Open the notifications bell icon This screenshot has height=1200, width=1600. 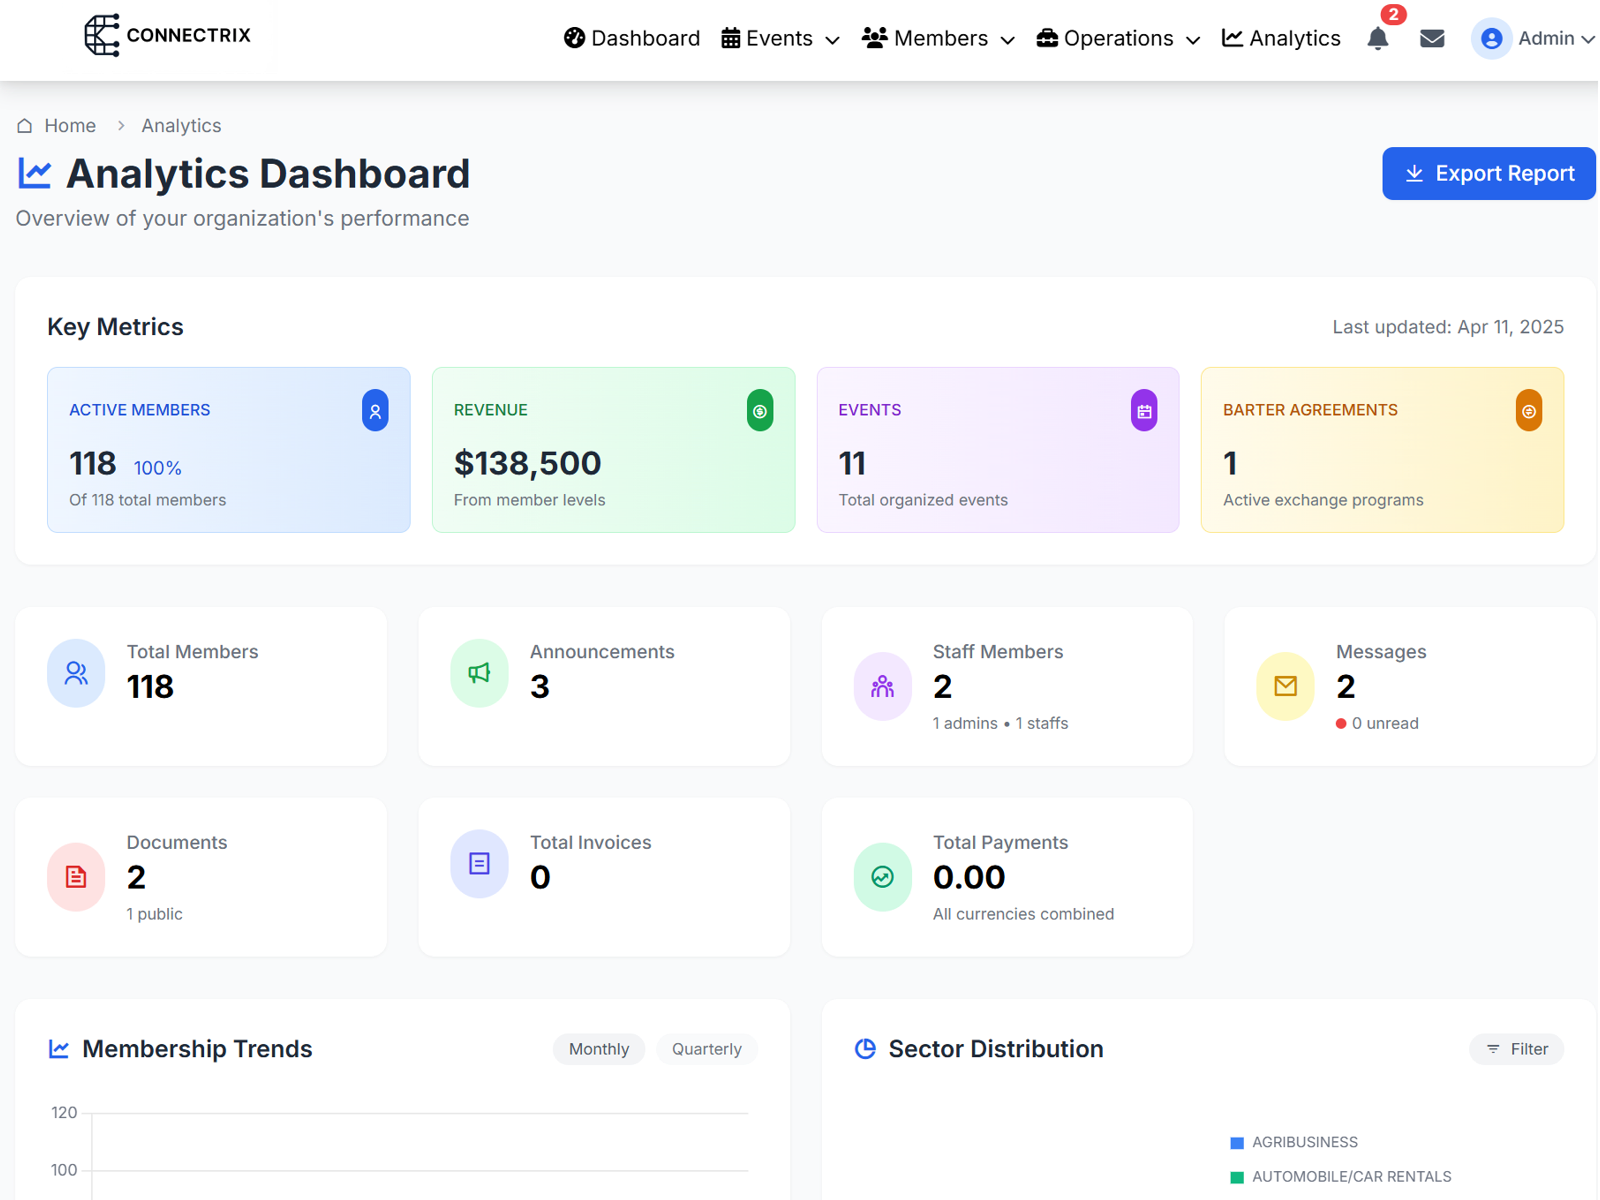1378,38
